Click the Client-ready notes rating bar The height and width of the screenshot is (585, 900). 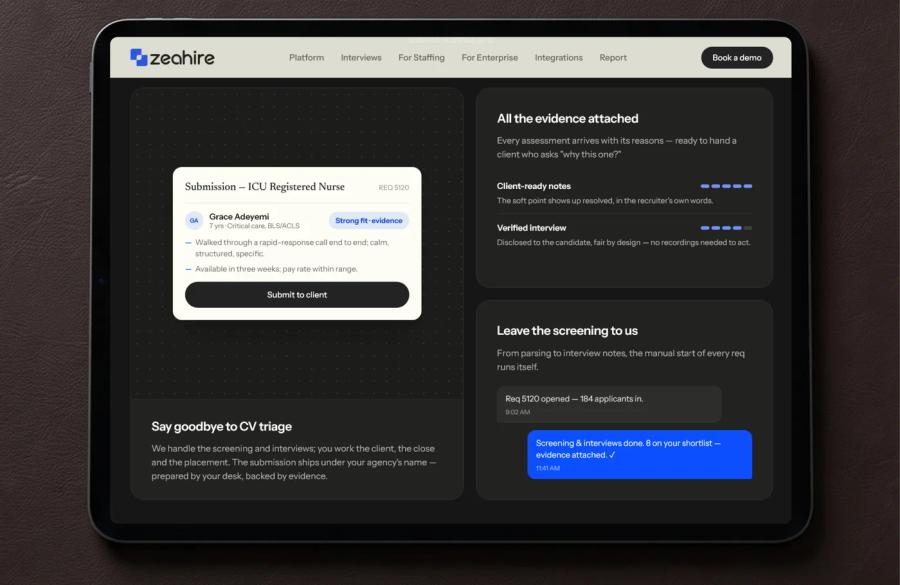726,186
